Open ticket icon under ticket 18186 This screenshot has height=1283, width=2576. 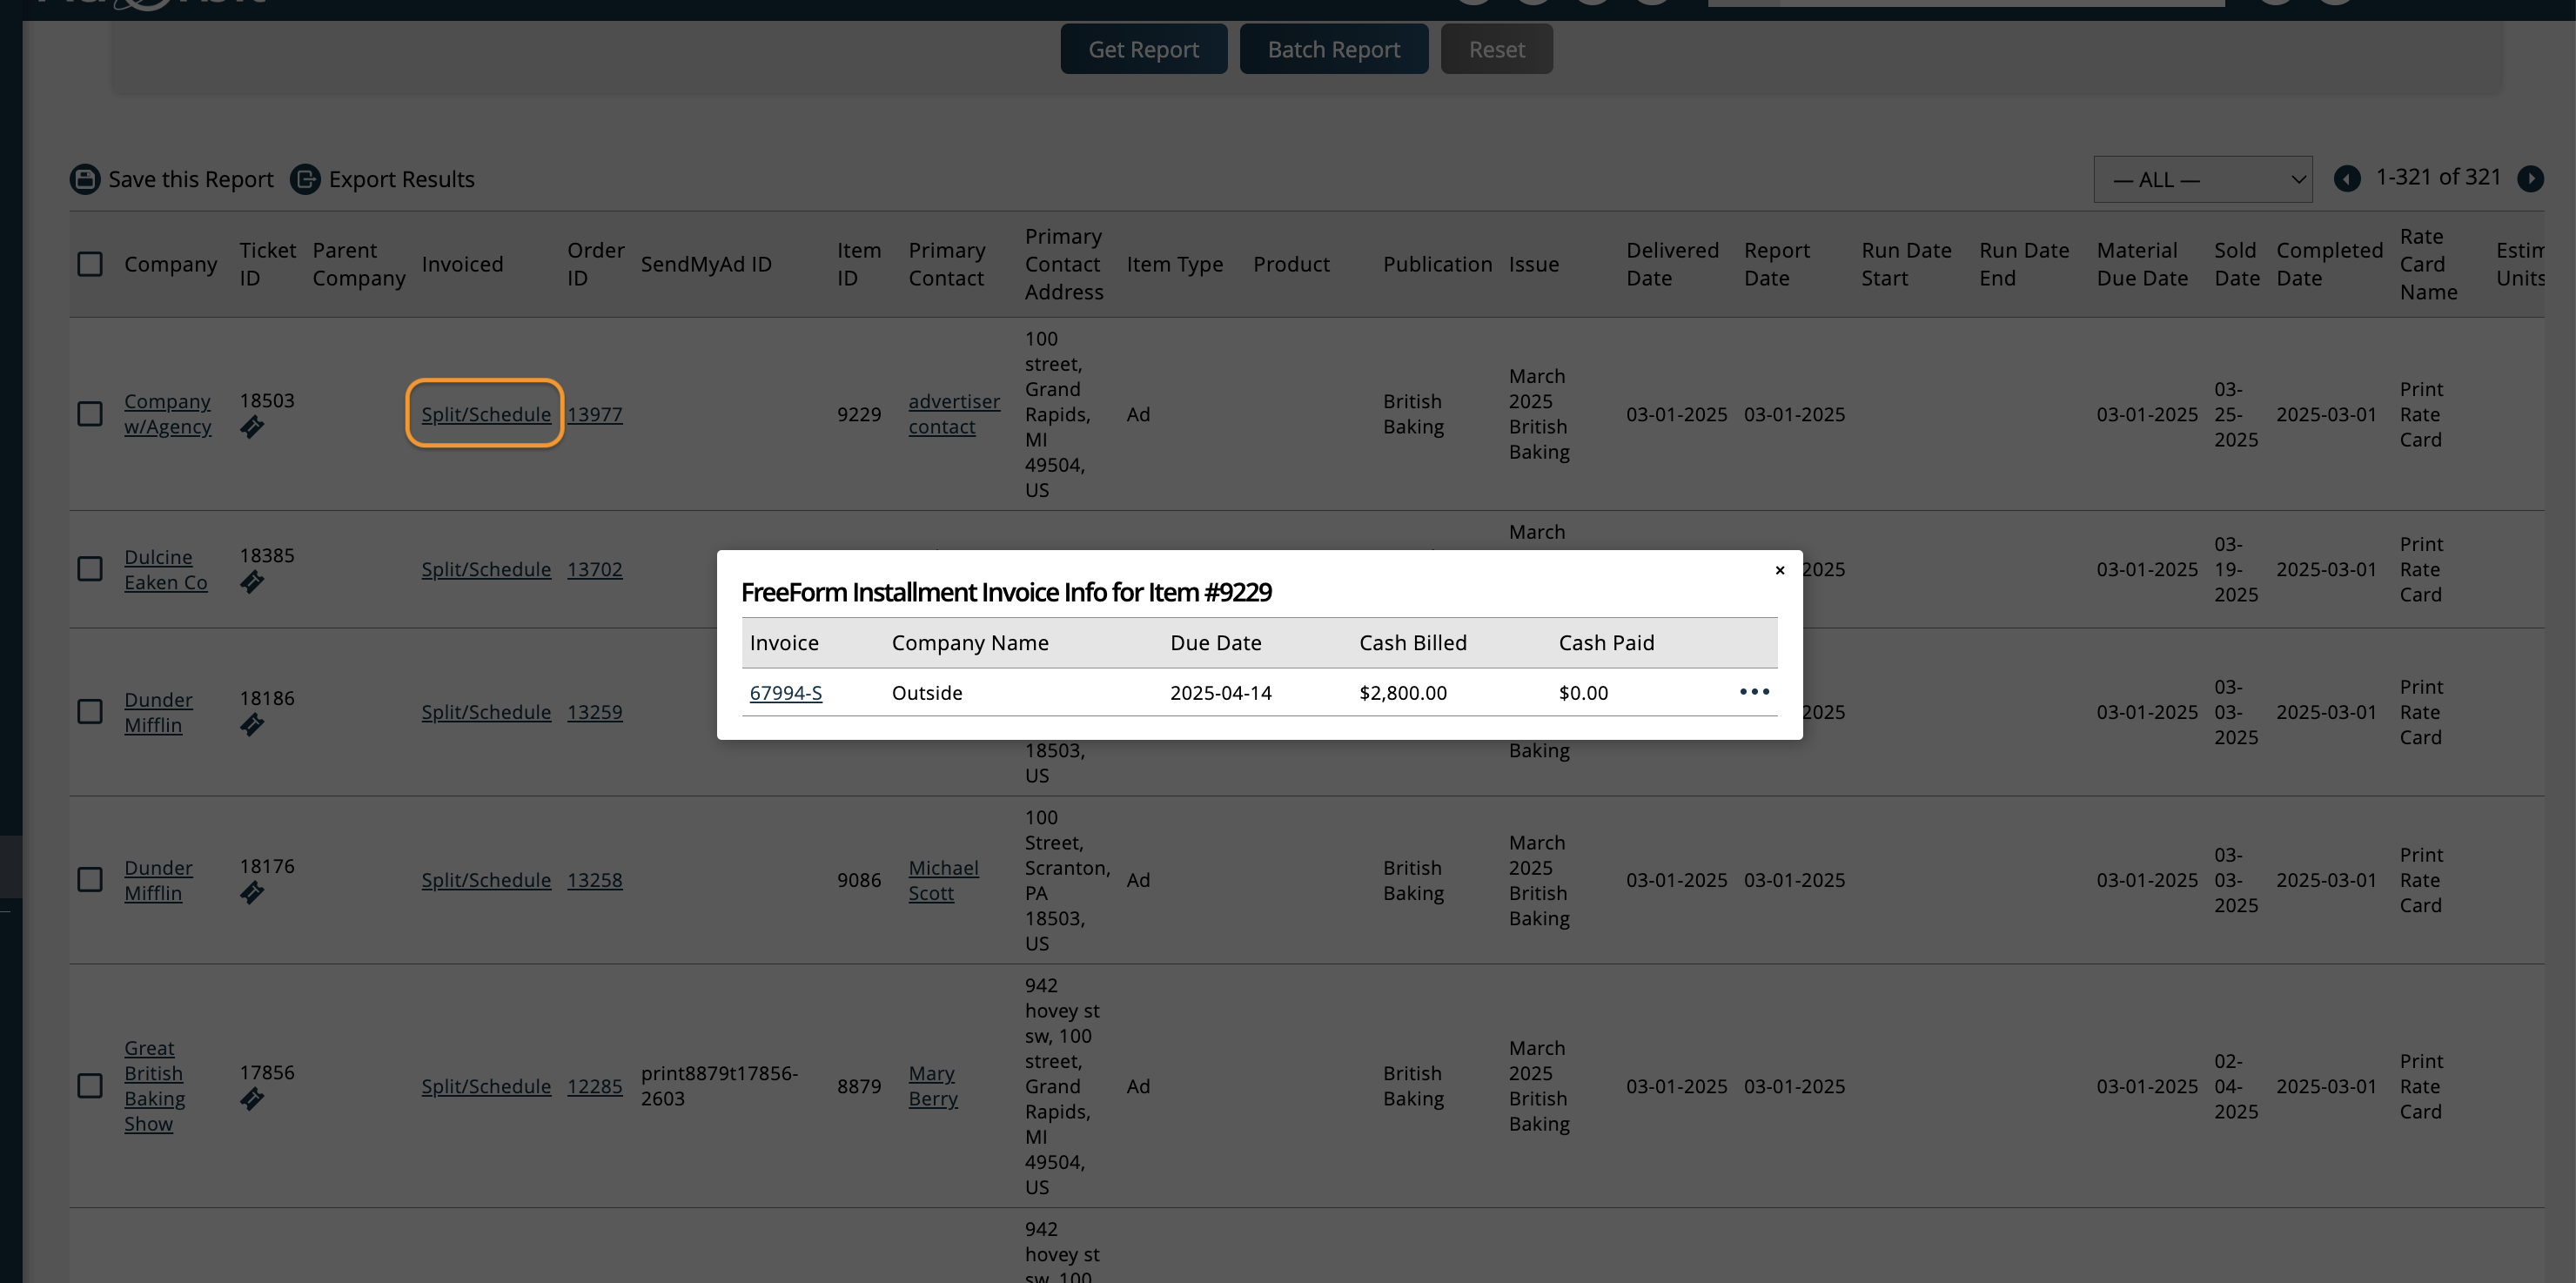251,726
